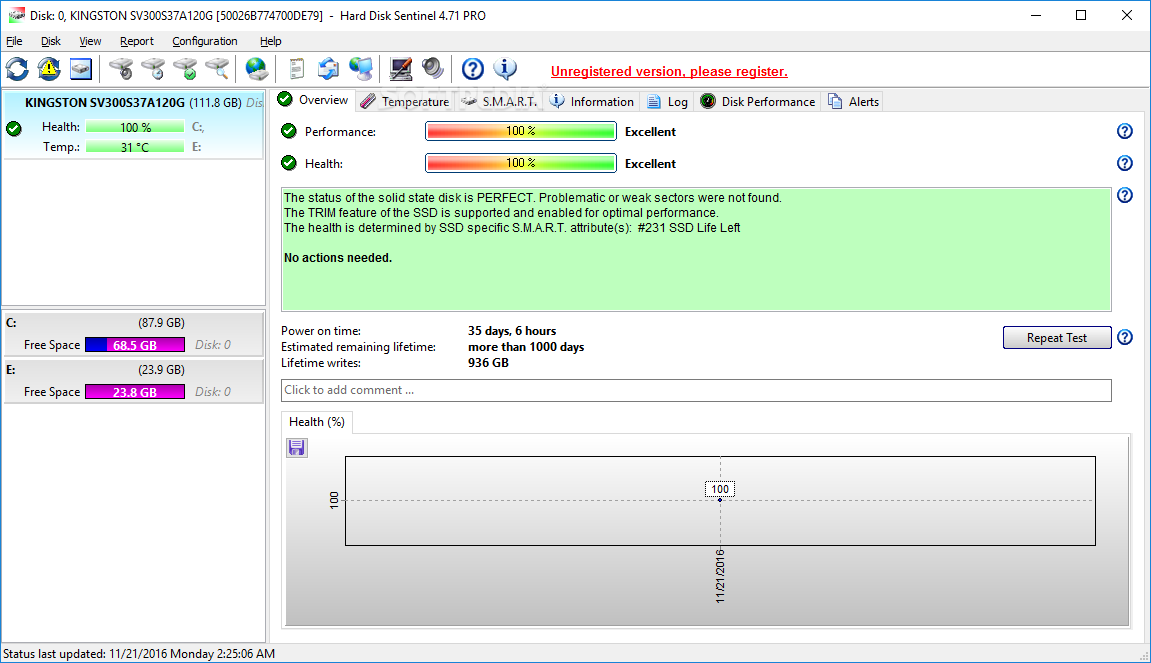Click the Repeat Test button
This screenshot has height=663, width=1151.
[x=1057, y=338]
